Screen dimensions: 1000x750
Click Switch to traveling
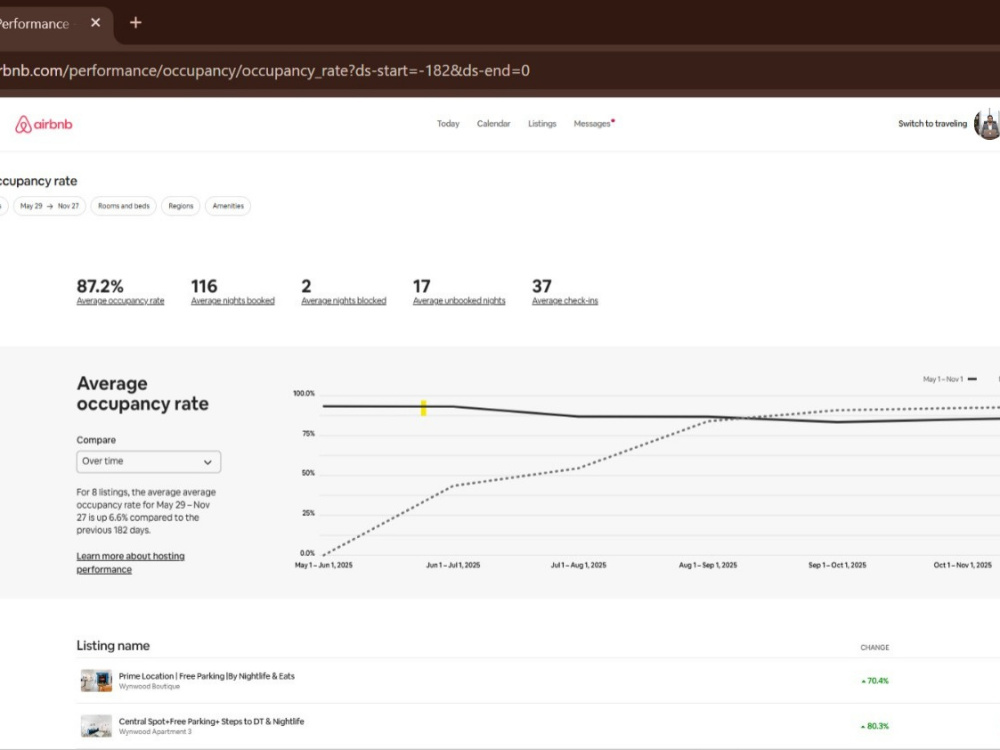click(x=932, y=124)
